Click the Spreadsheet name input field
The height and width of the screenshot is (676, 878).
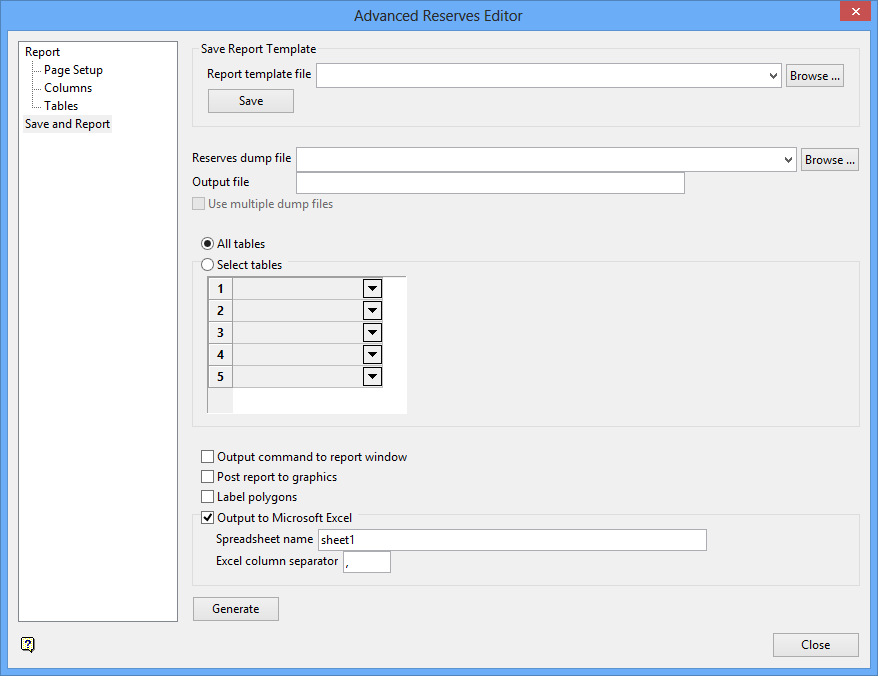511,540
